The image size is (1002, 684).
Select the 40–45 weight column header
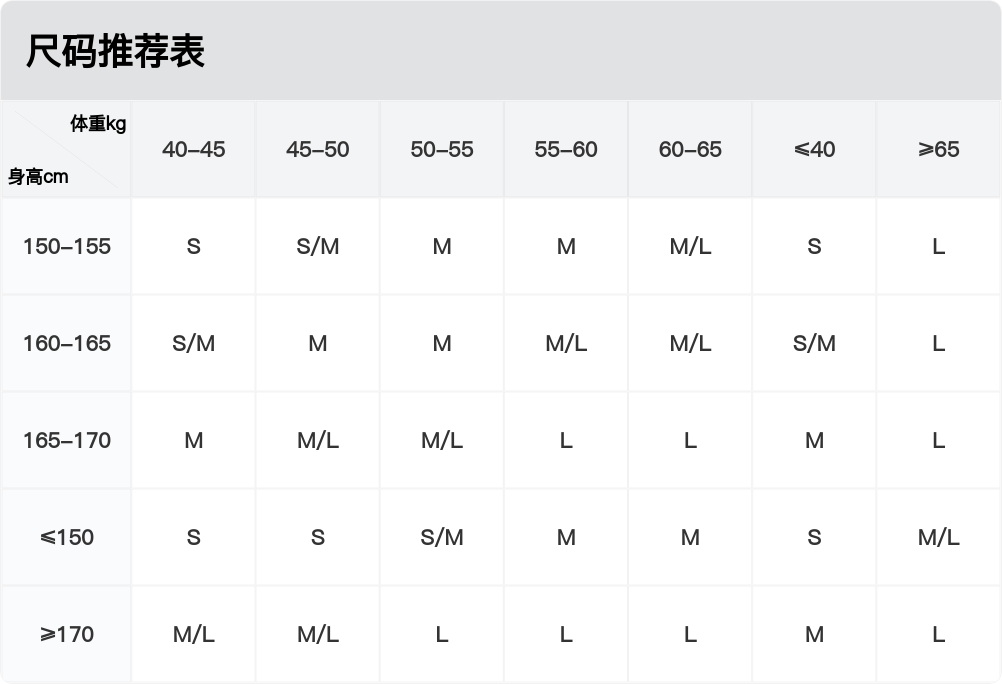(x=194, y=149)
